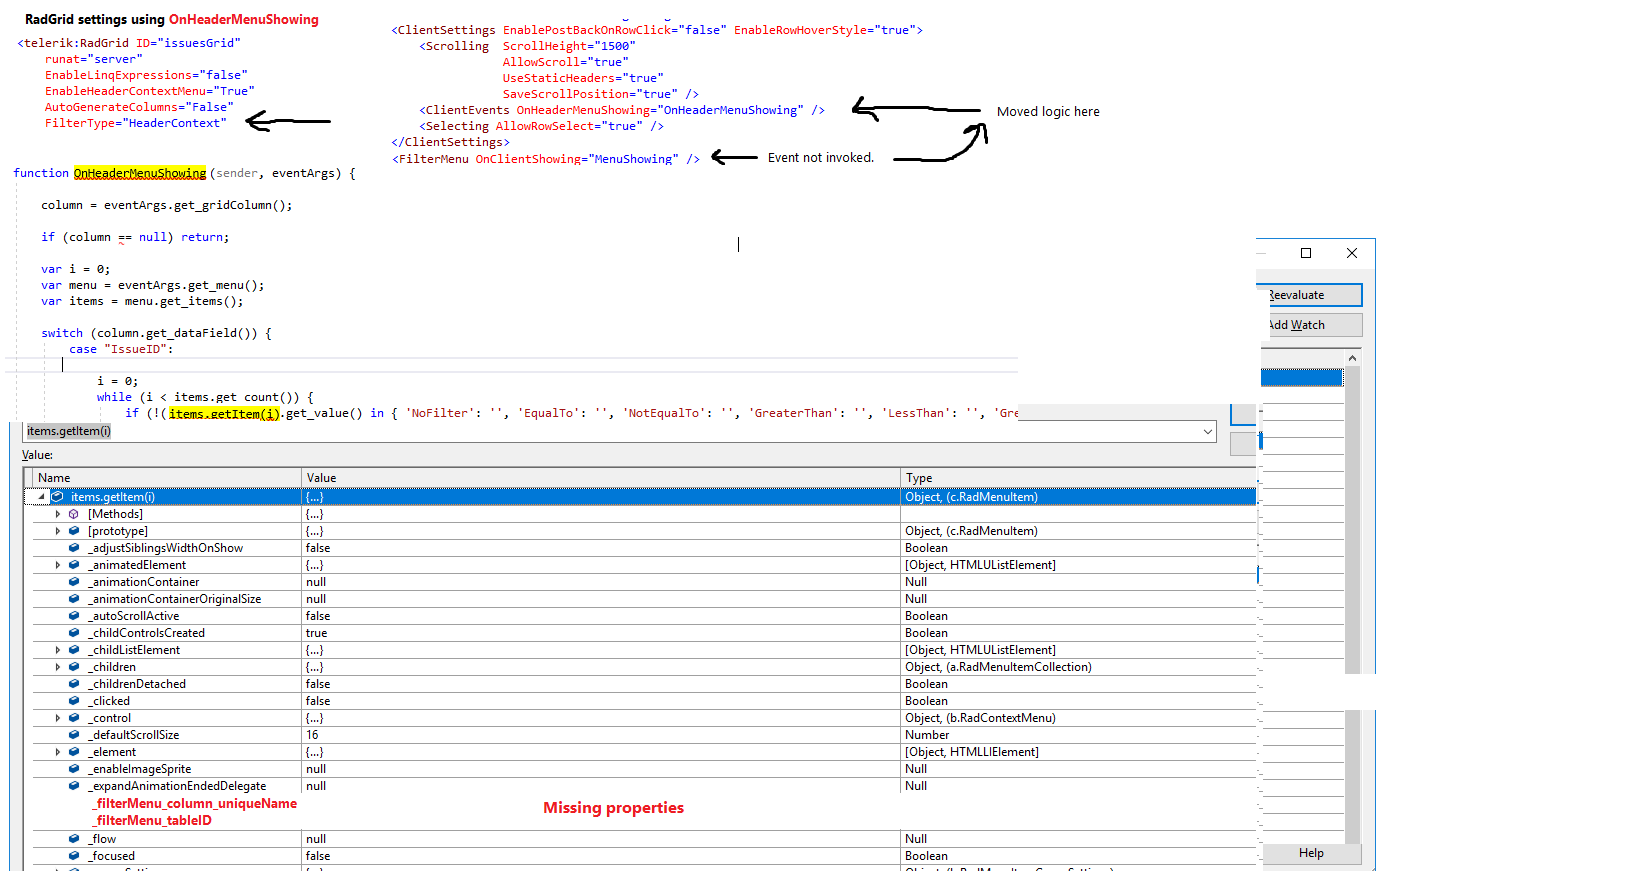
Task: Click value '16' of _defaultScrollSize
Action: (312, 735)
